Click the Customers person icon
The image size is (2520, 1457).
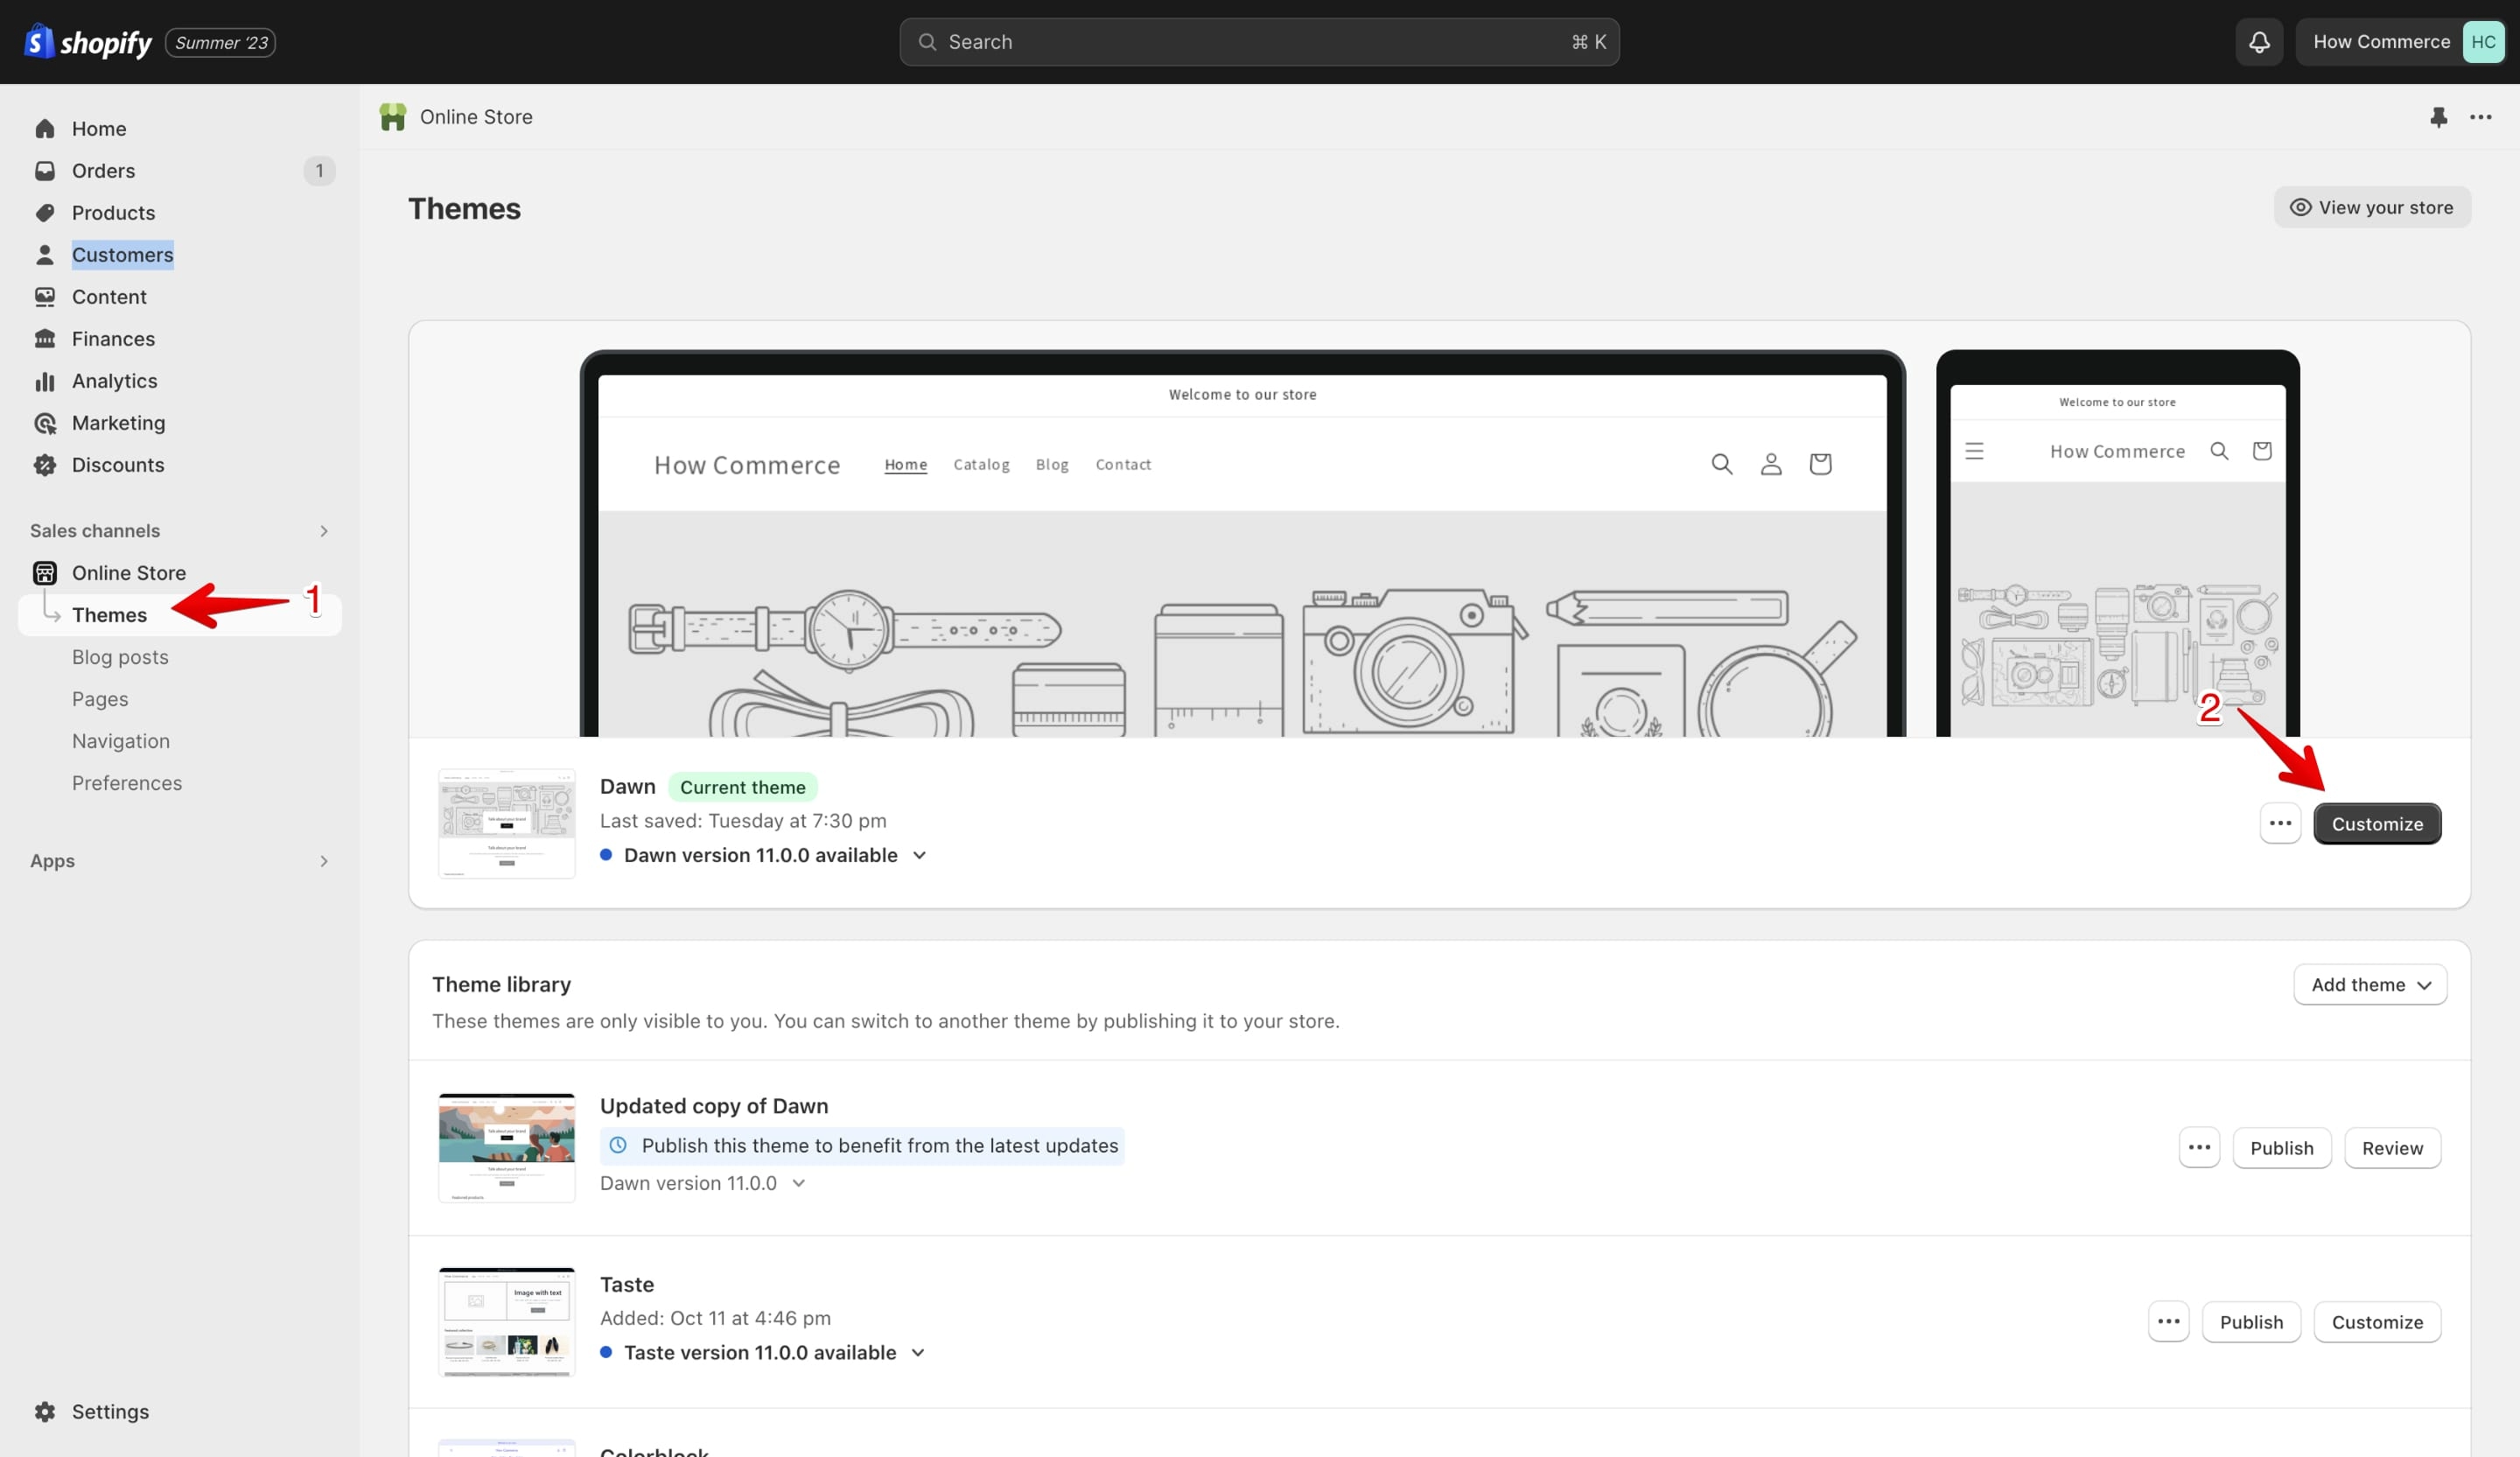(x=45, y=255)
